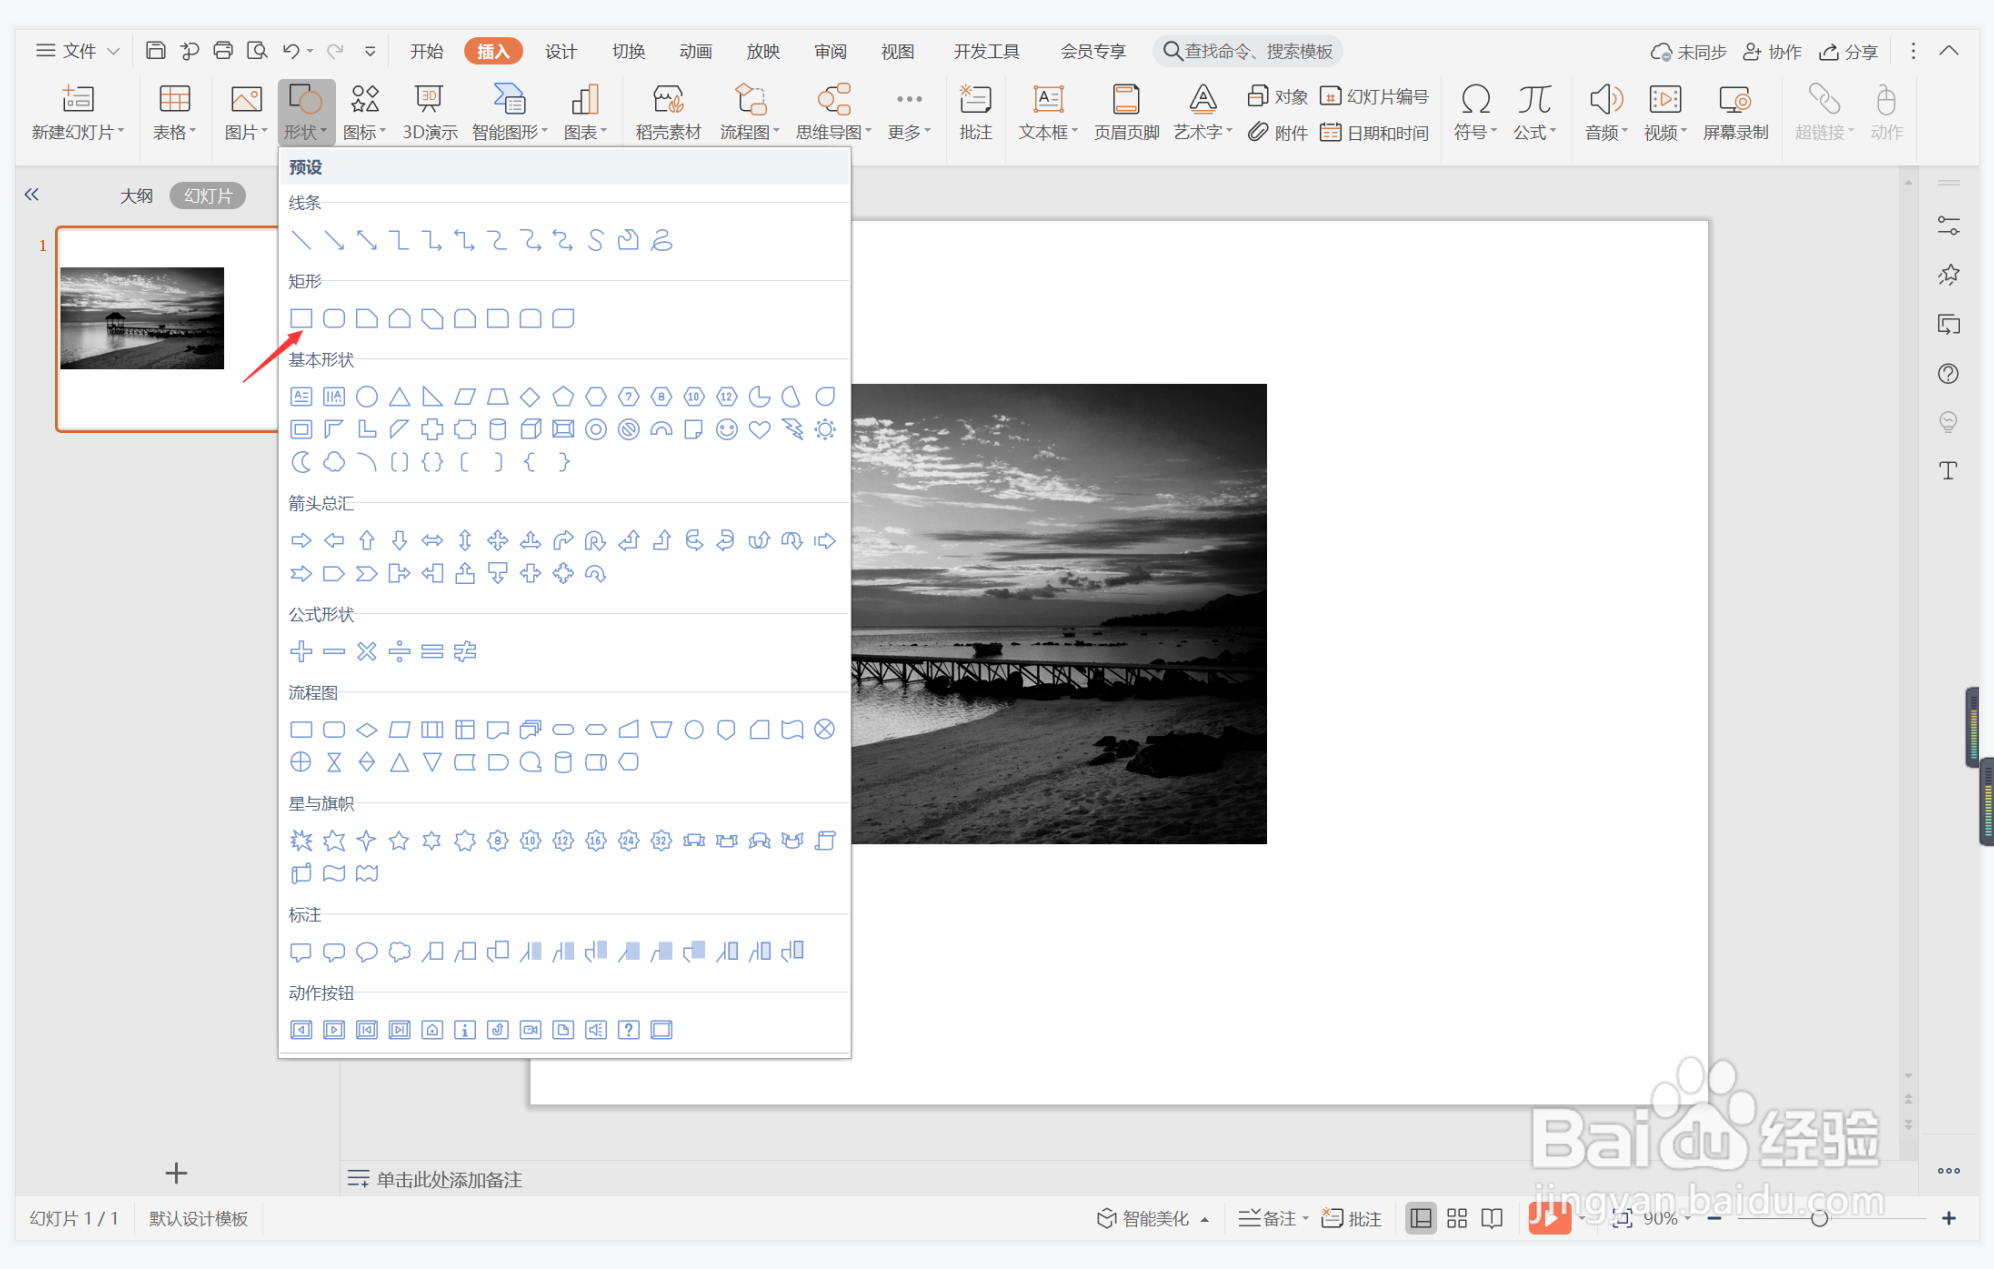This screenshot has width=1994, height=1269.
Task: Click the notes field 单击此处添加备注
Action: (449, 1180)
